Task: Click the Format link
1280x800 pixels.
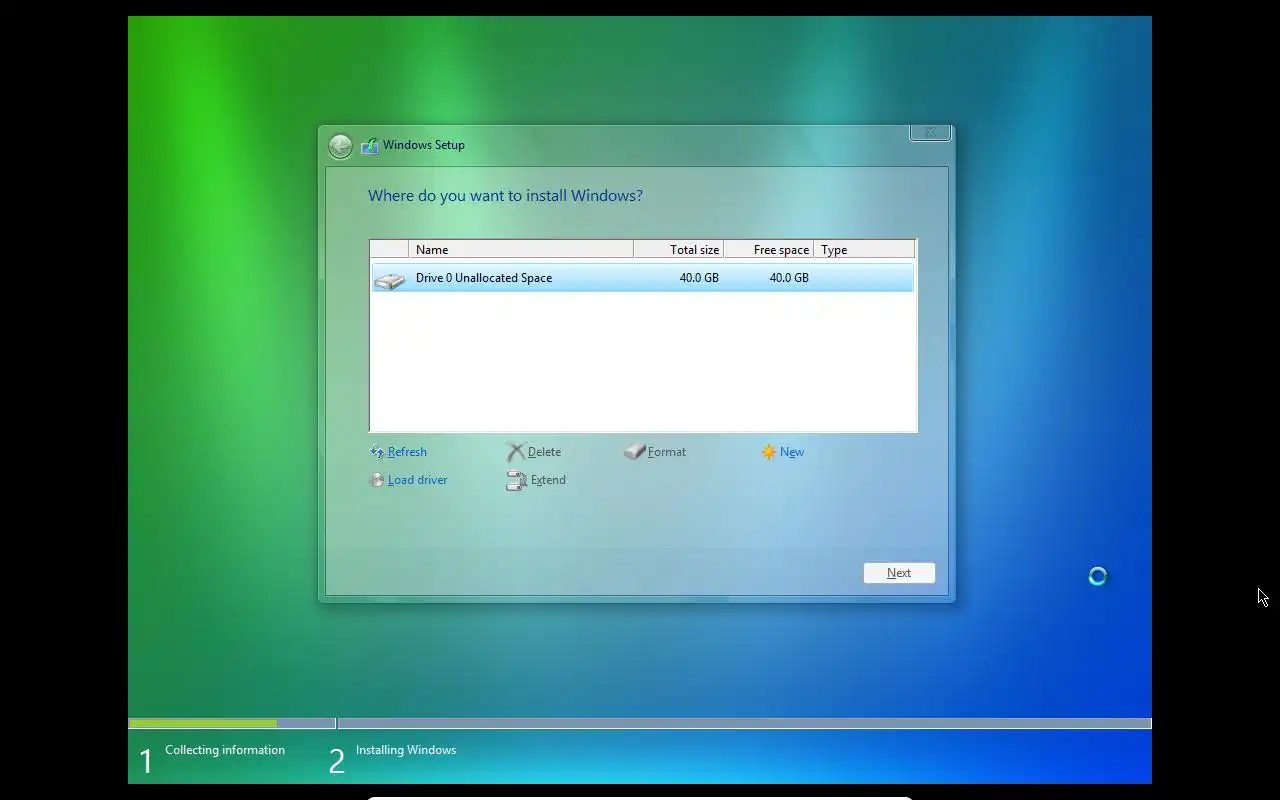Action: 667,452
